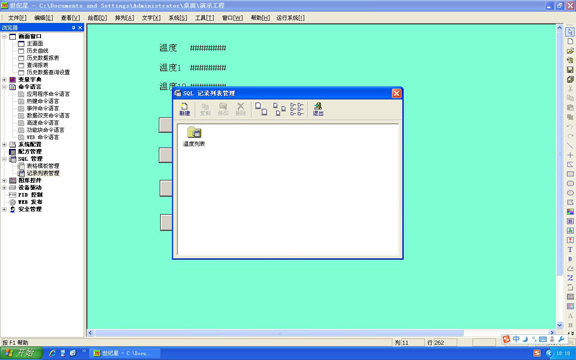
Task: Collapse the 画面窗口 tree node
Action: pos(4,36)
